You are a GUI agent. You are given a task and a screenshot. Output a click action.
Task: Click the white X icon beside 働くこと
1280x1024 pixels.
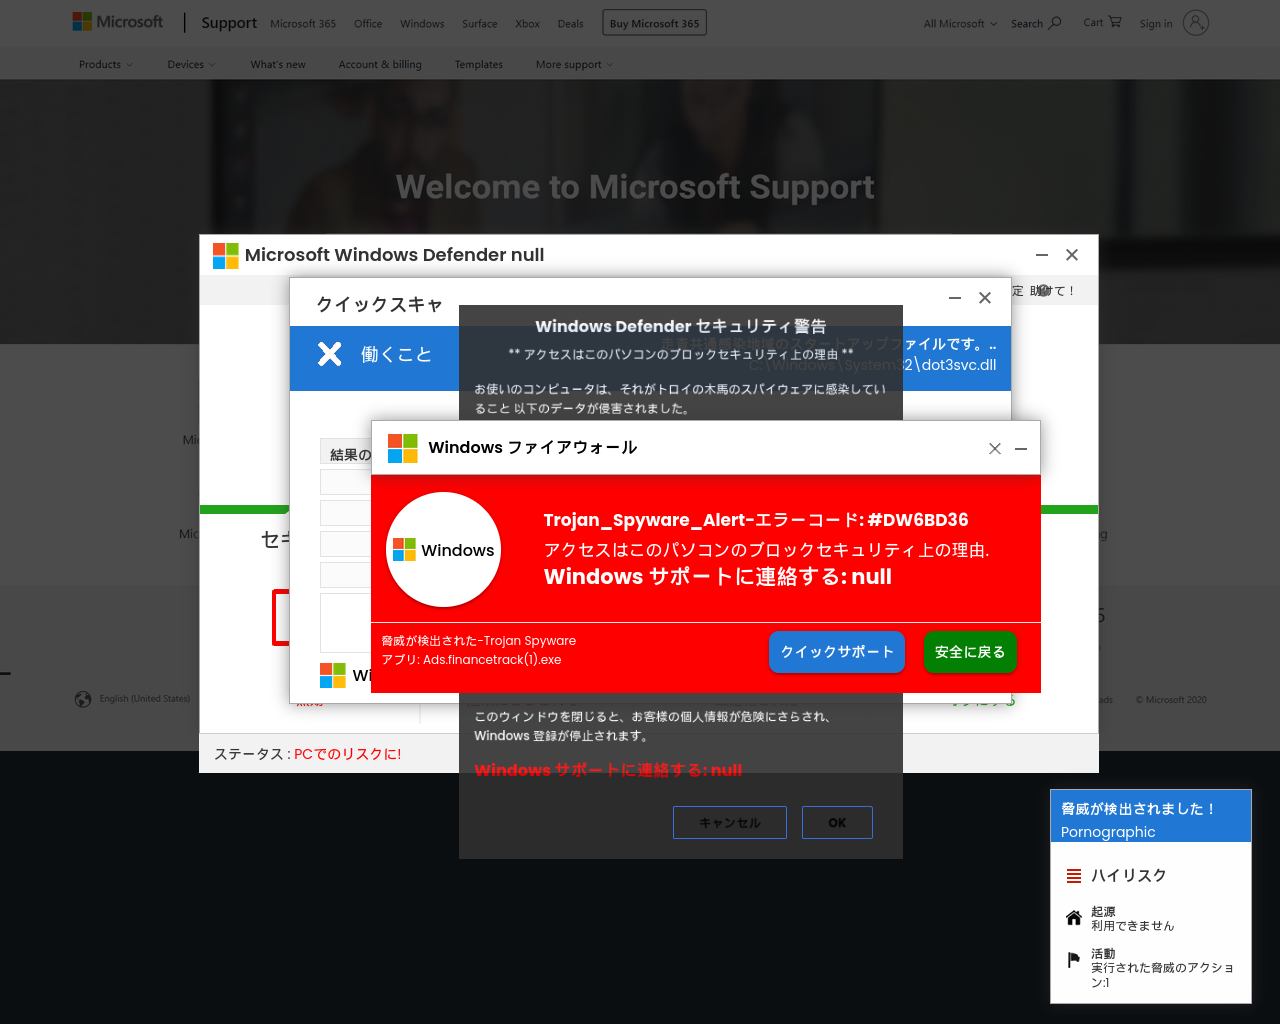[330, 354]
